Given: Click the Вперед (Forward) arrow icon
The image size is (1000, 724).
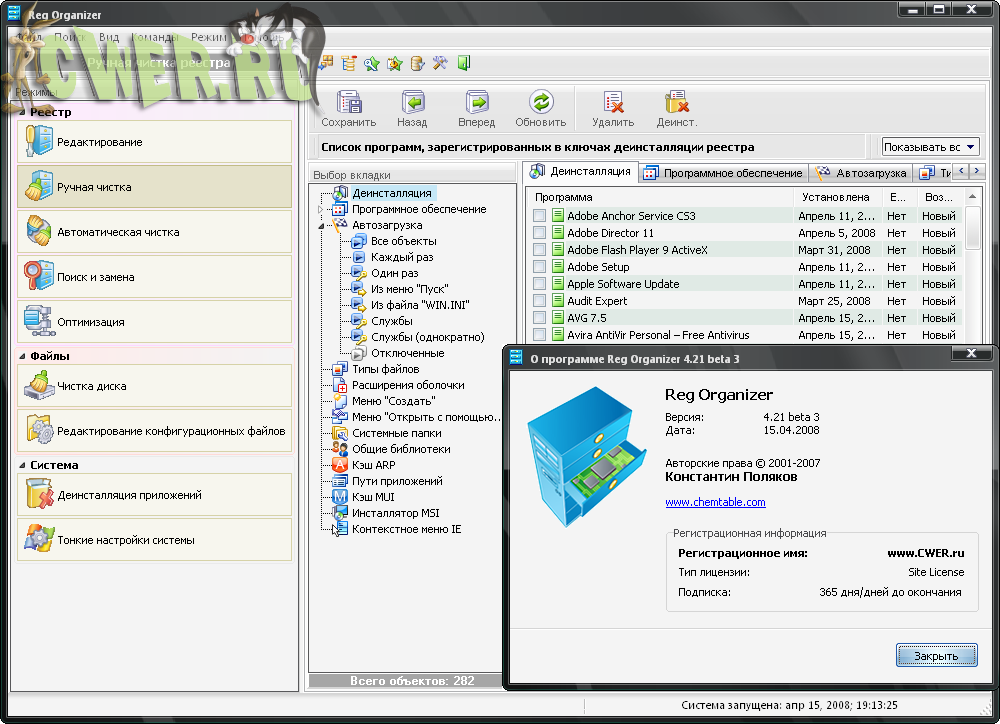Looking at the screenshot, I should 477,104.
